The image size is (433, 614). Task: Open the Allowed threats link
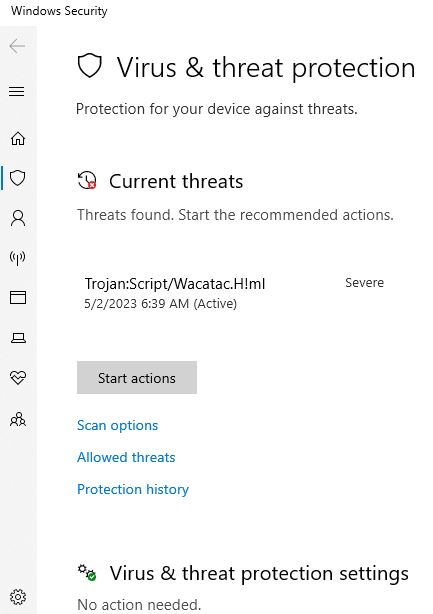pyautogui.click(x=126, y=457)
